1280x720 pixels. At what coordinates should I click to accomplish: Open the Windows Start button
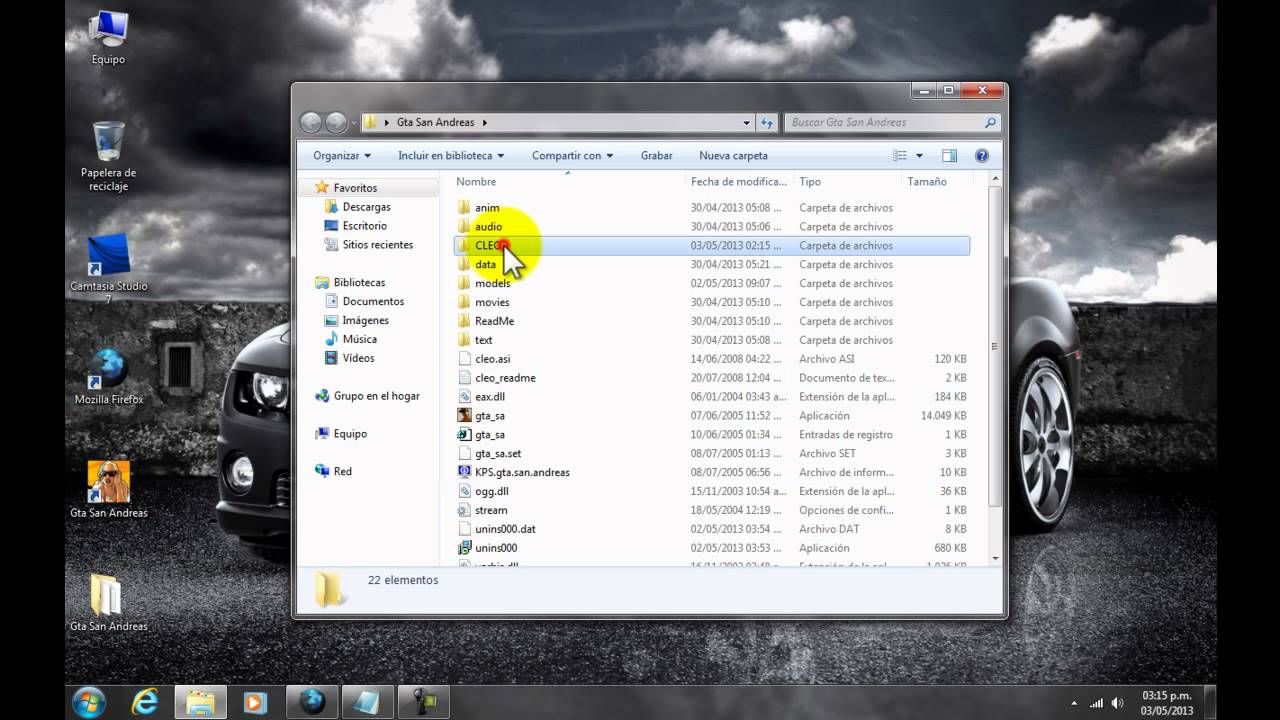[89, 702]
